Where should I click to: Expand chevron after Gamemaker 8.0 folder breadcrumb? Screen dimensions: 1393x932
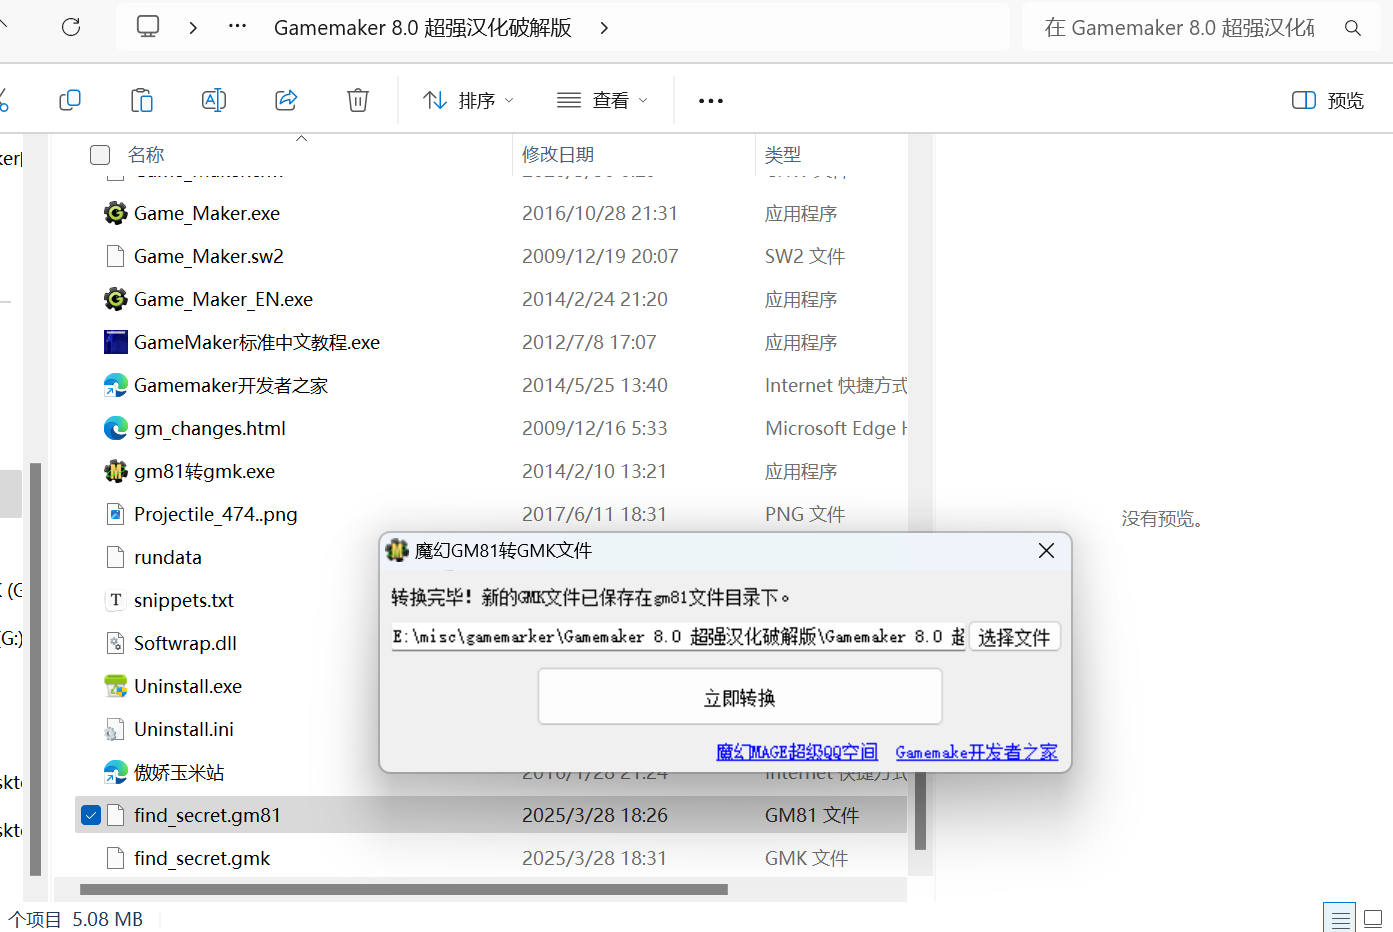coord(604,28)
